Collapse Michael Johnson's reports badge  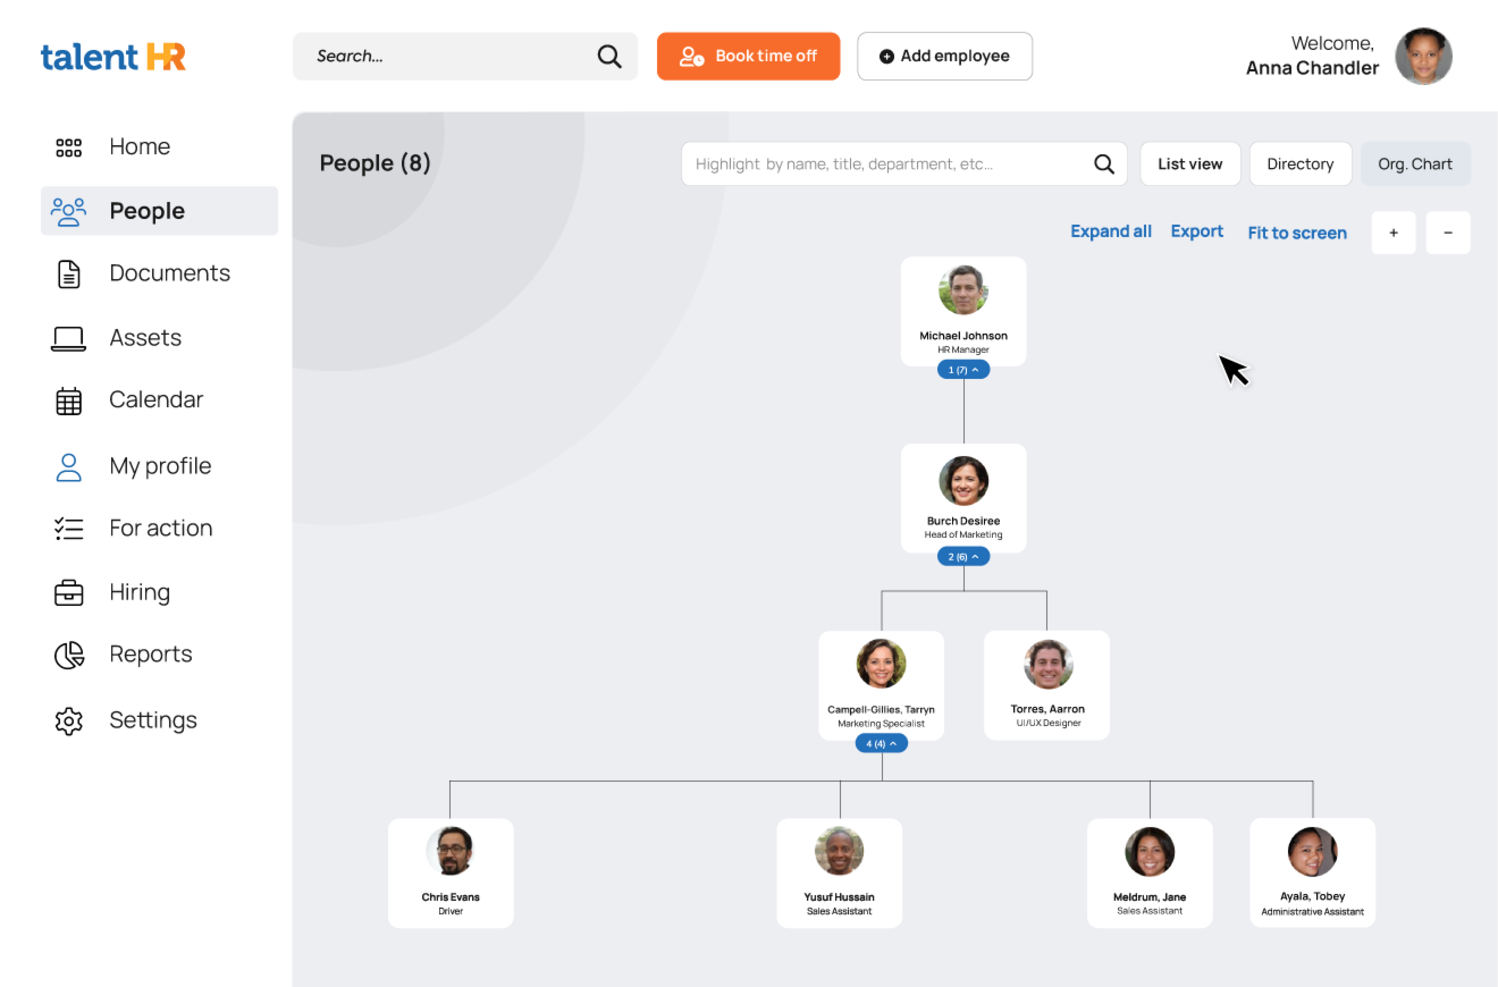pyautogui.click(x=963, y=370)
